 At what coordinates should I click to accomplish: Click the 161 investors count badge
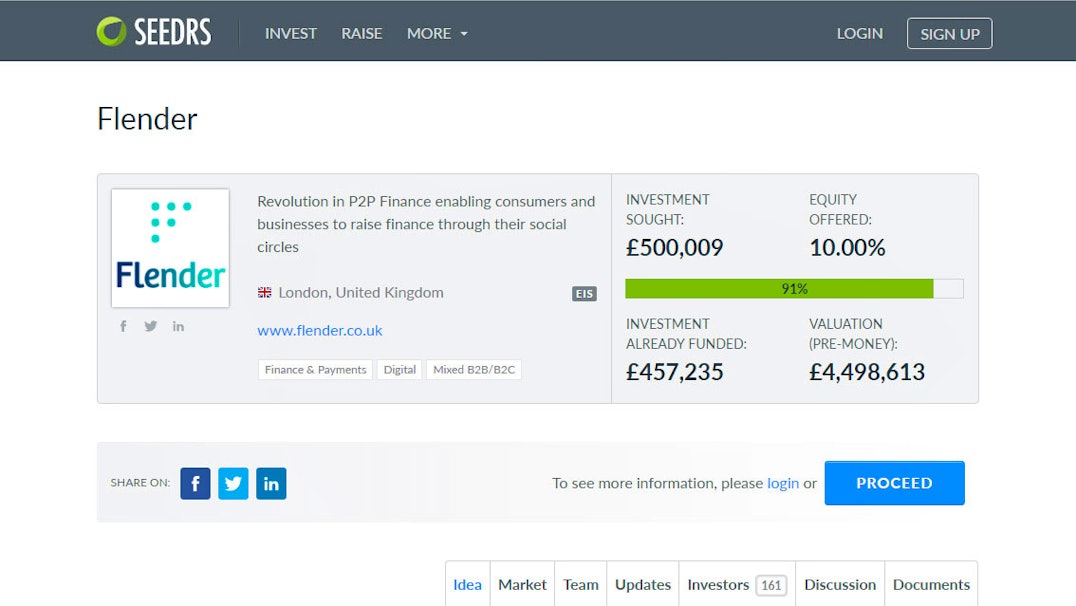pos(771,585)
